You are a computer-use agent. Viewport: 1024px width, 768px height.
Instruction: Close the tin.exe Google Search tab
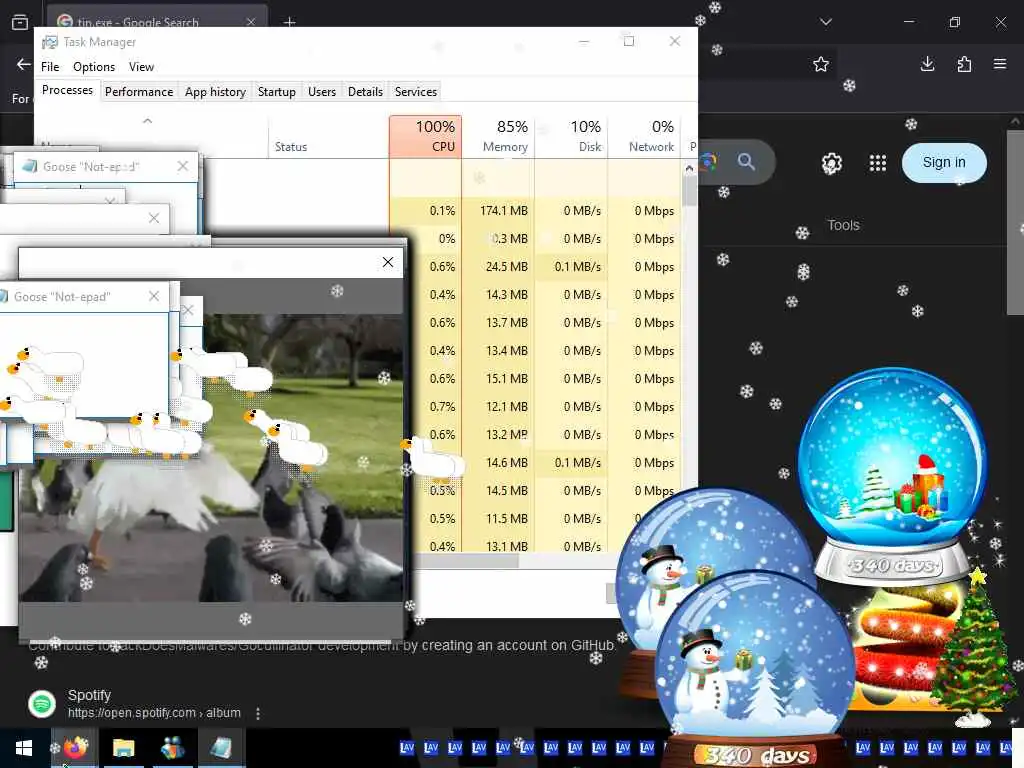pos(251,22)
